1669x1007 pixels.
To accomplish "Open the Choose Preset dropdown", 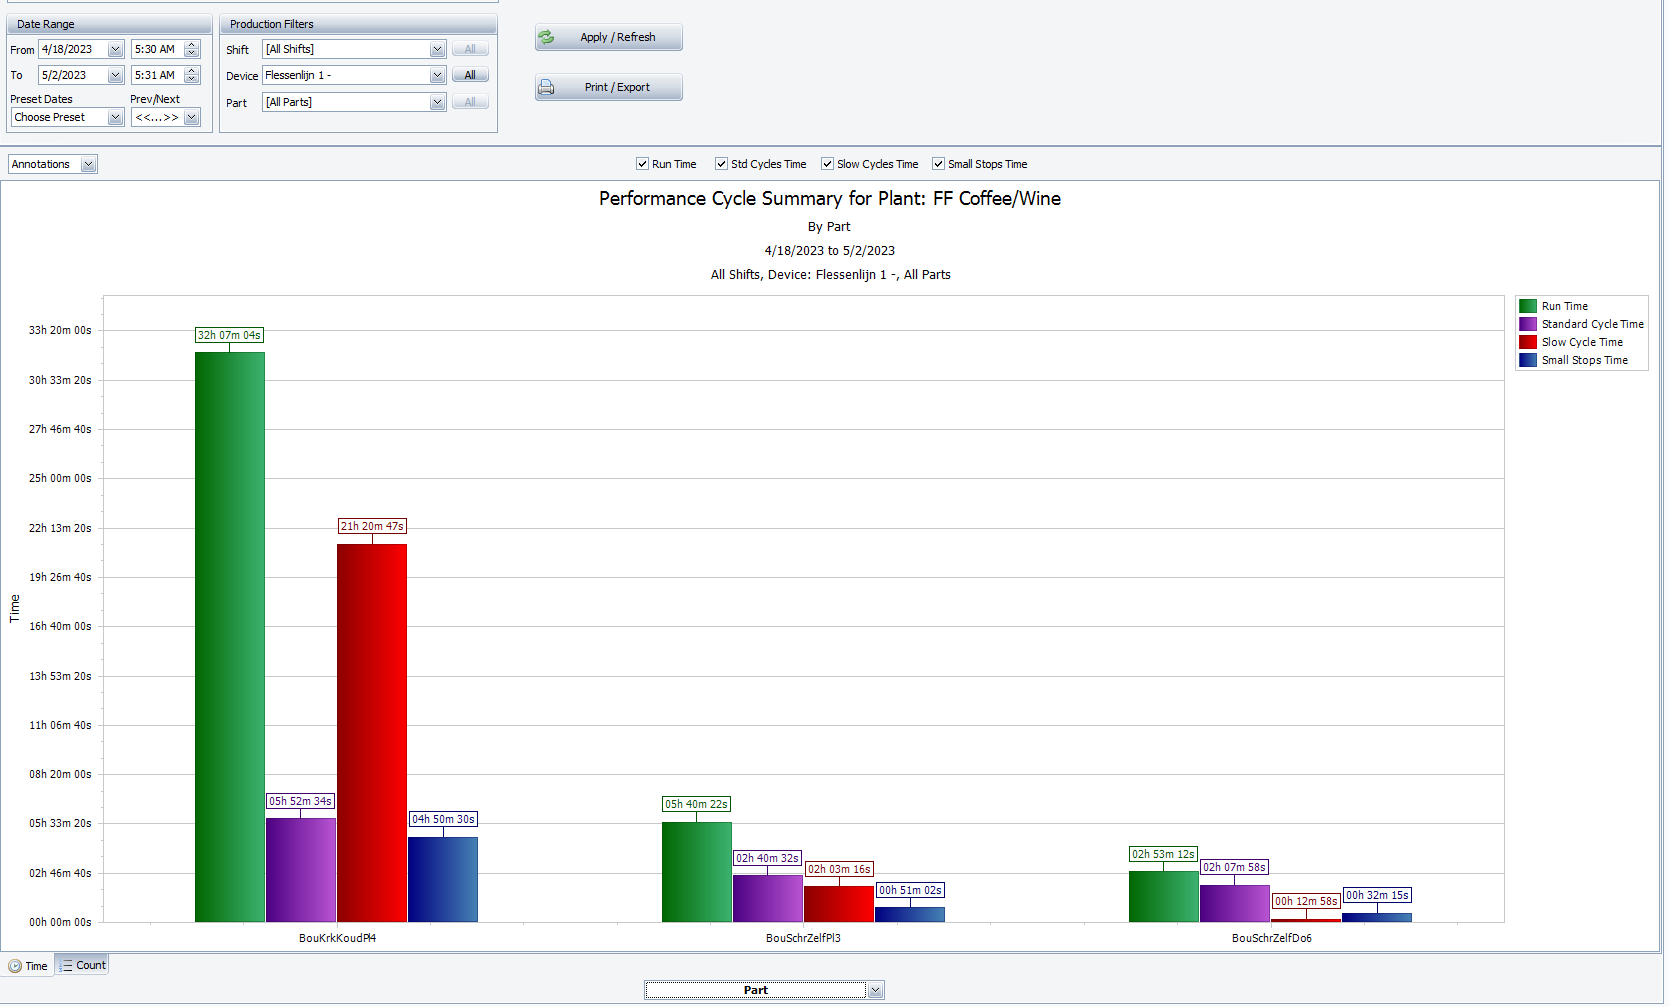I will tap(114, 117).
